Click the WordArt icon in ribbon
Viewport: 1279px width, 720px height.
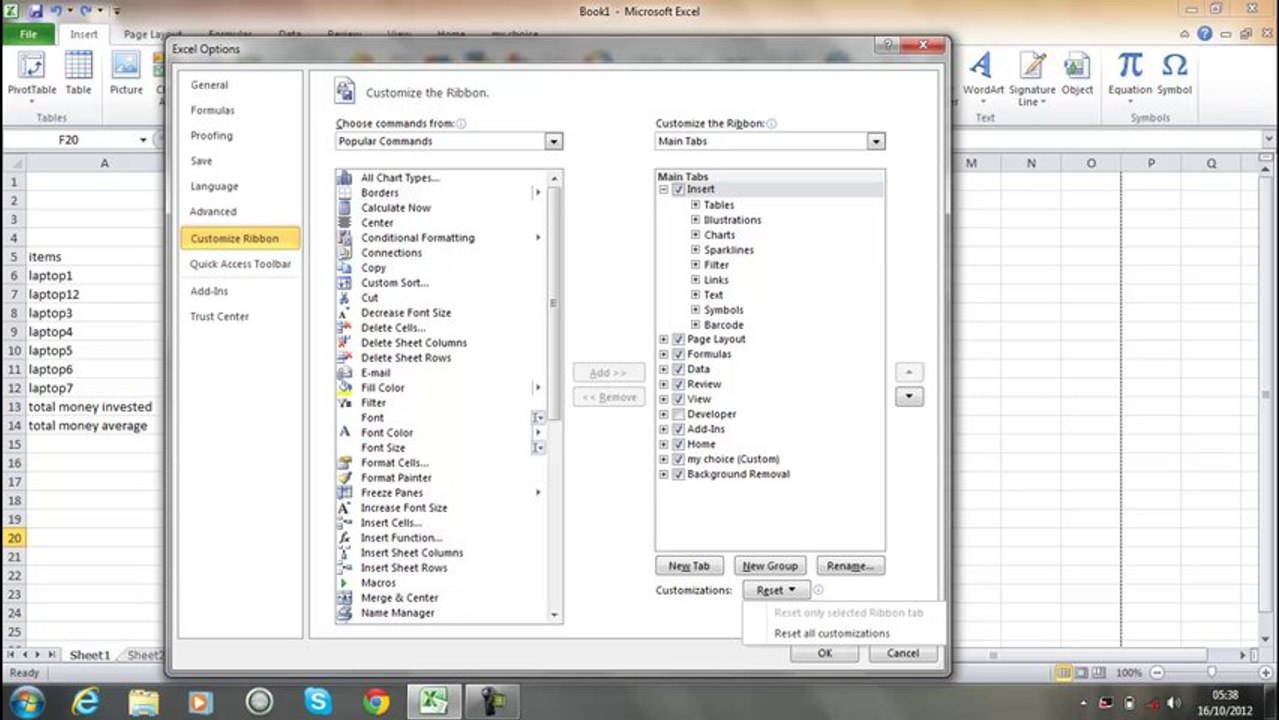coord(982,66)
